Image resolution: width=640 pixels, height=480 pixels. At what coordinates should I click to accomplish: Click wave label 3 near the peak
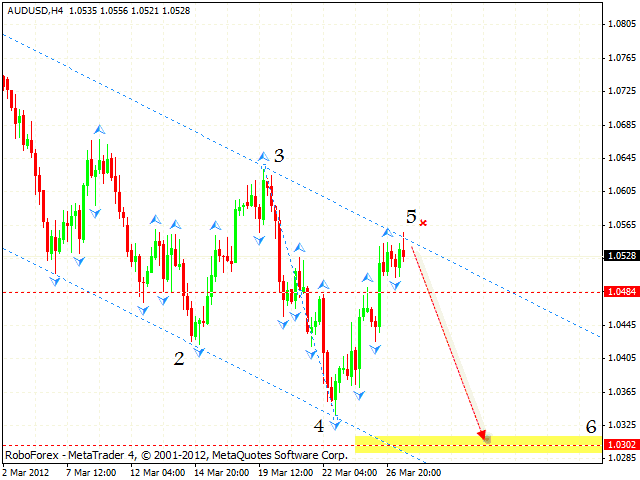pyautogui.click(x=279, y=155)
